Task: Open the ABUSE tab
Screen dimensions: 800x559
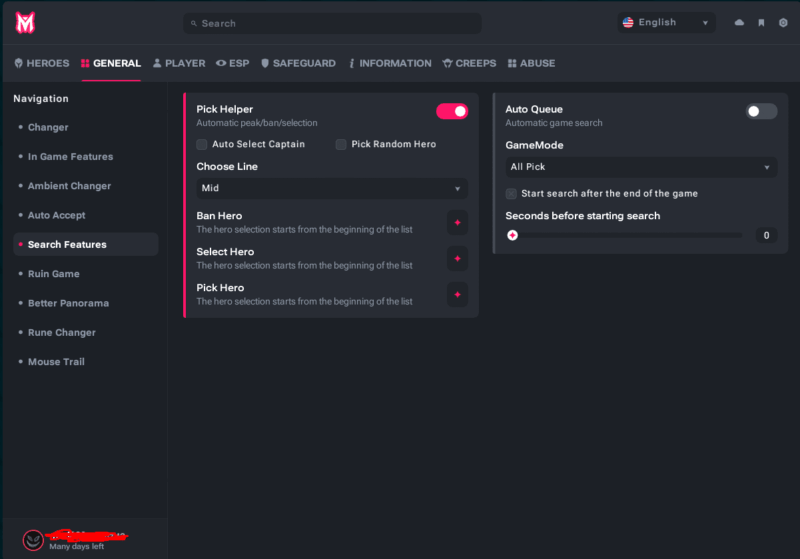Action: pos(532,63)
